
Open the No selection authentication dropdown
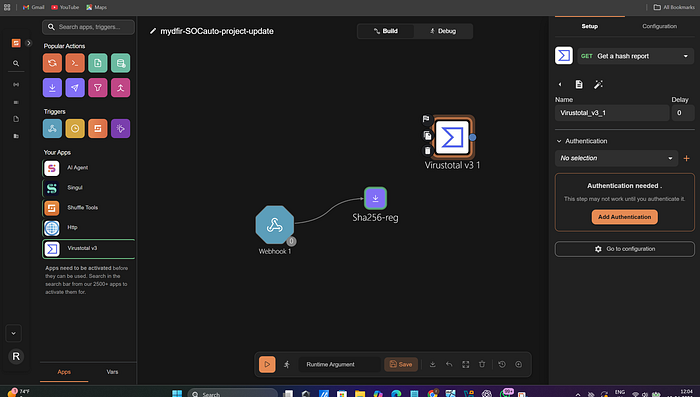click(617, 158)
